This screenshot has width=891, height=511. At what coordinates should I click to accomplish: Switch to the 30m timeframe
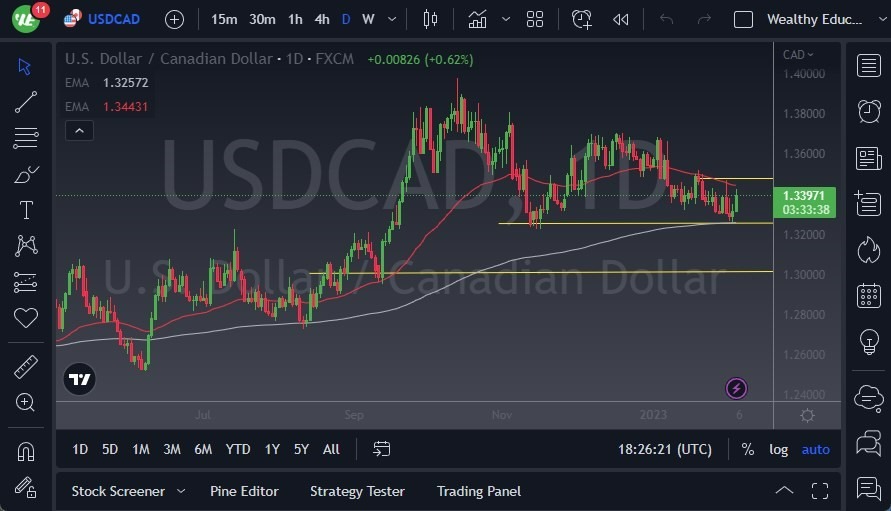[262, 19]
